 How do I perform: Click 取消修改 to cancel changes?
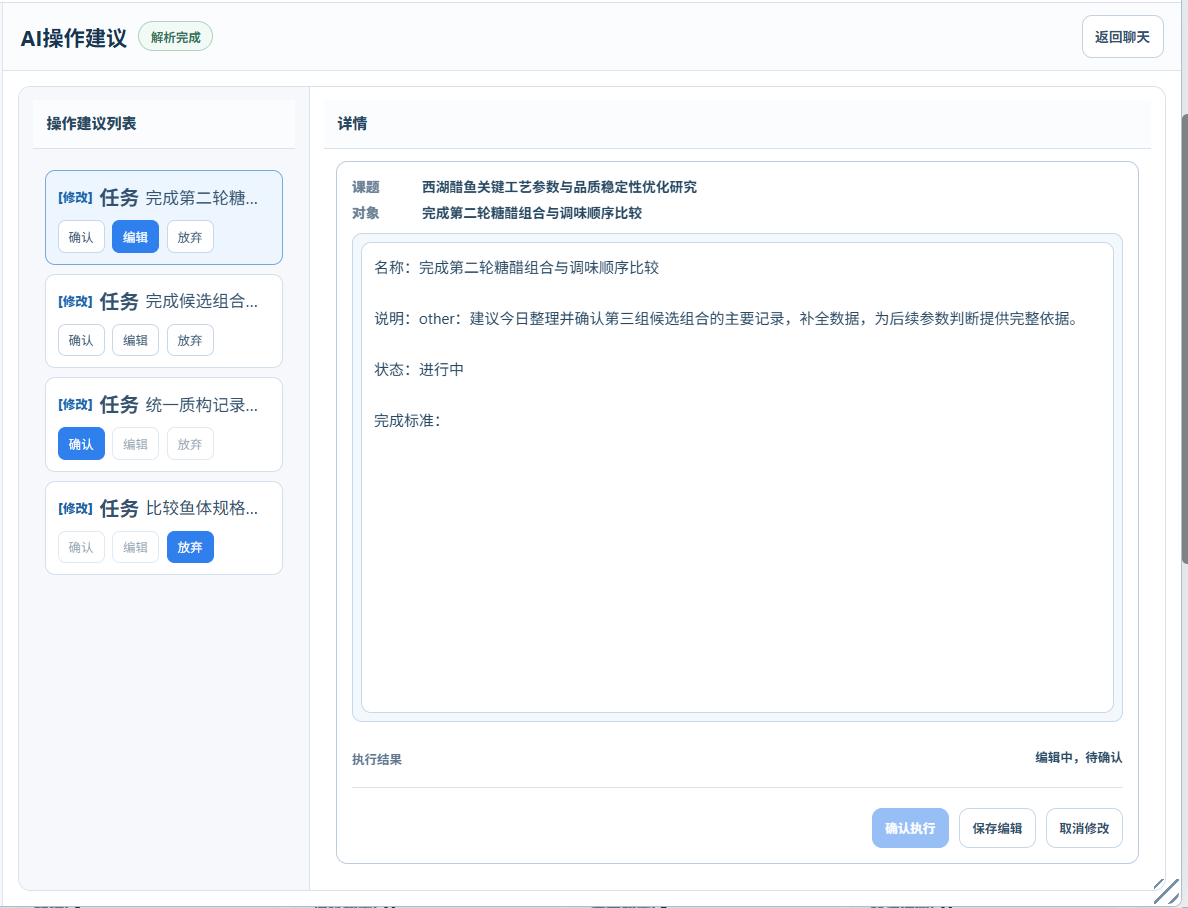[x=1084, y=828]
